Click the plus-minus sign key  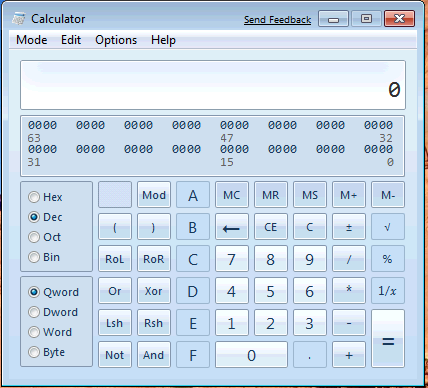[349, 227]
